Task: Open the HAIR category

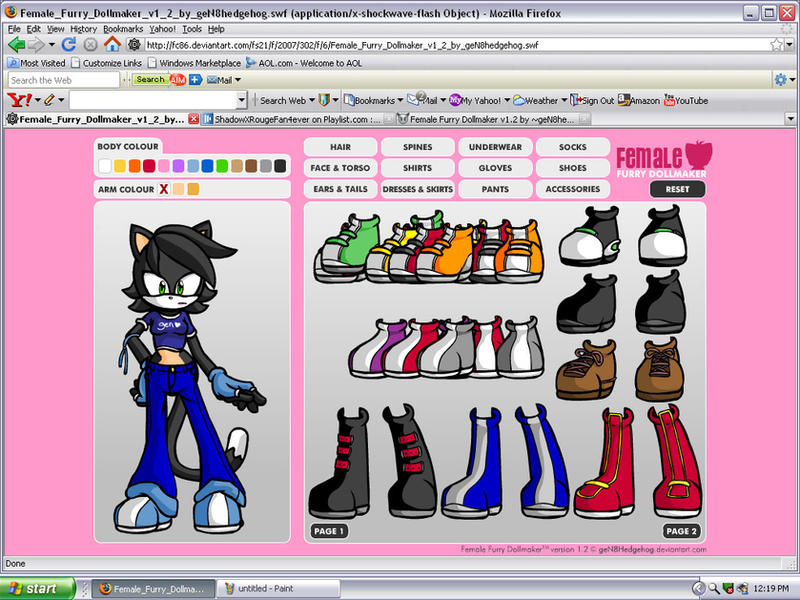Action: point(340,147)
